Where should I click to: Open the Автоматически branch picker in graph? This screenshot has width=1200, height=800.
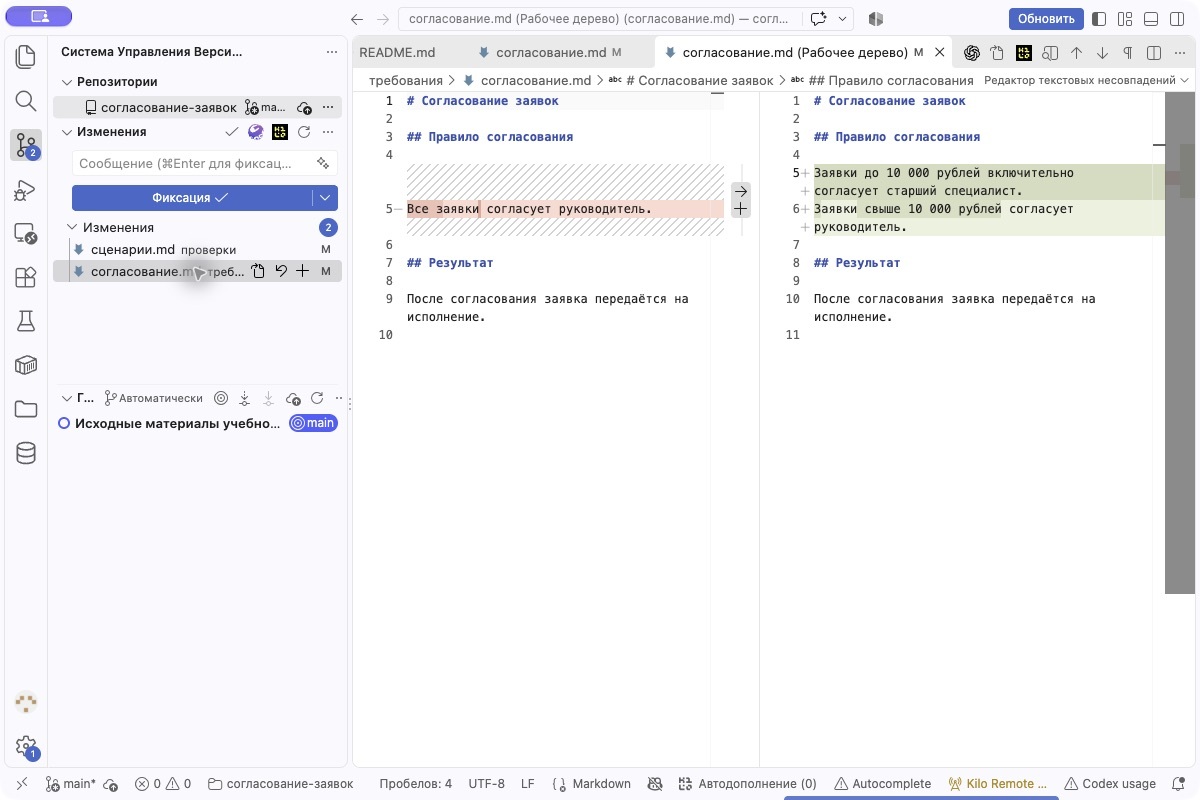(155, 398)
